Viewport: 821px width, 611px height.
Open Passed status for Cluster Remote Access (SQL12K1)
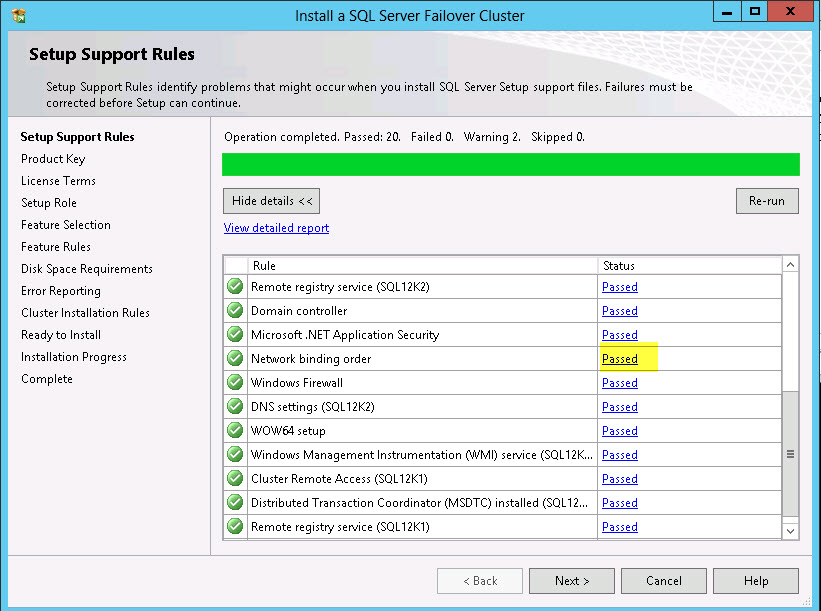[620, 479]
